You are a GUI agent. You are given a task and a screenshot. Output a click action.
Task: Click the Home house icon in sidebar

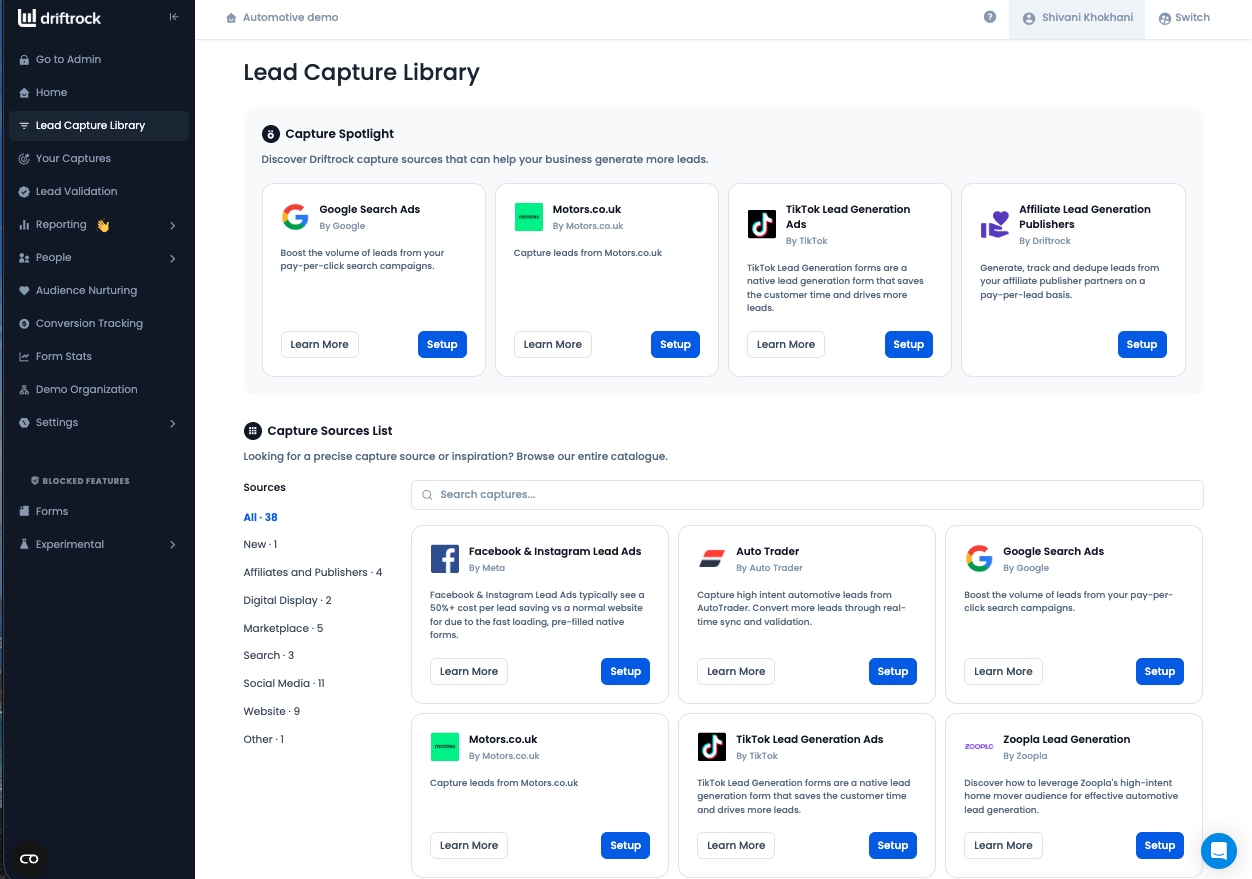point(24,93)
